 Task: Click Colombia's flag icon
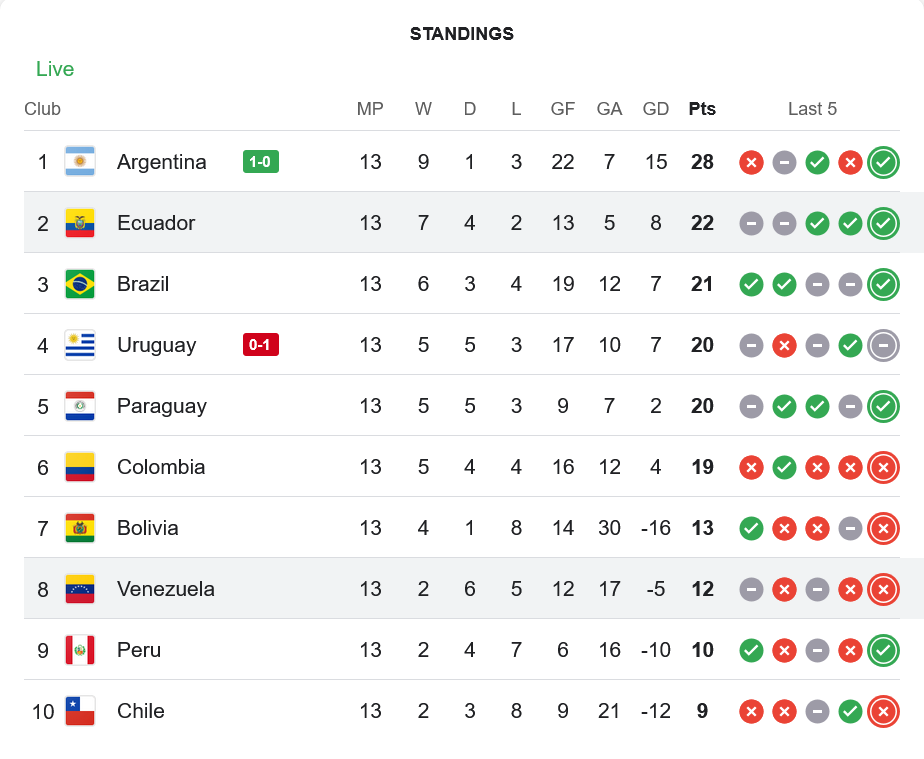(x=80, y=467)
